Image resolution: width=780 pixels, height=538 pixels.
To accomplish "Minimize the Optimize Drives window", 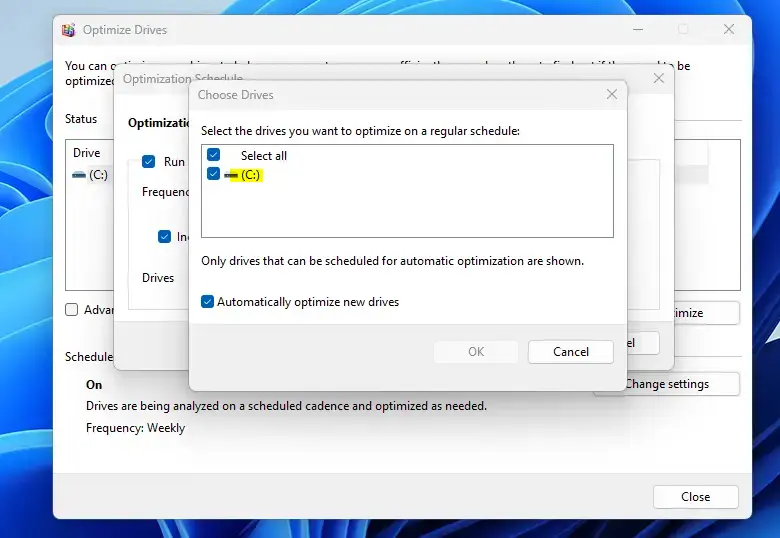I will (x=638, y=29).
